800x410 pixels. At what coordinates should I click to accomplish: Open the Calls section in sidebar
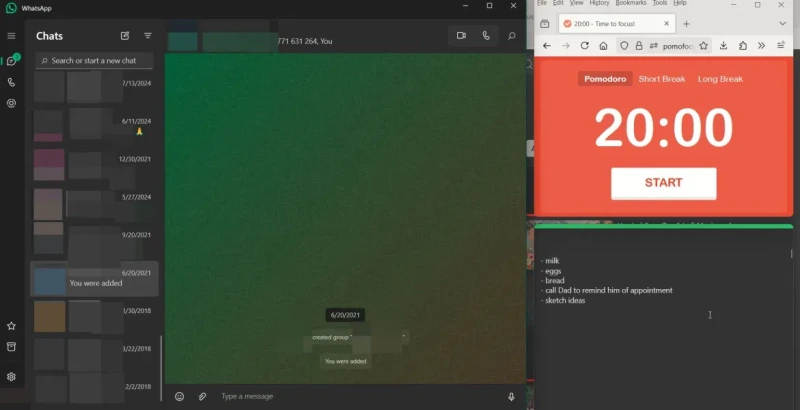(11, 83)
